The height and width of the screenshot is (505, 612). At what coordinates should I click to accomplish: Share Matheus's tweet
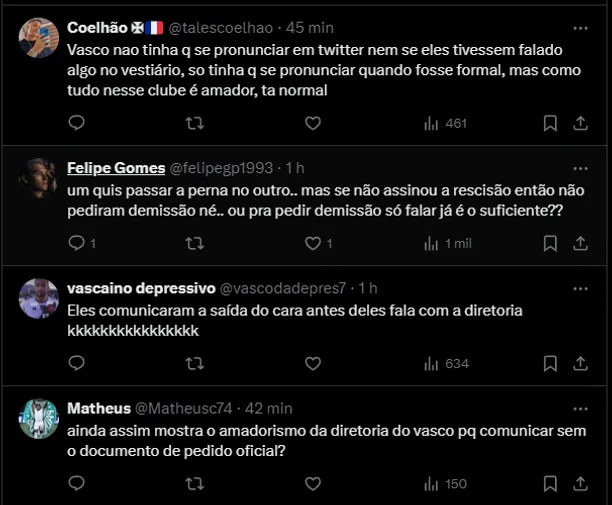(x=580, y=484)
